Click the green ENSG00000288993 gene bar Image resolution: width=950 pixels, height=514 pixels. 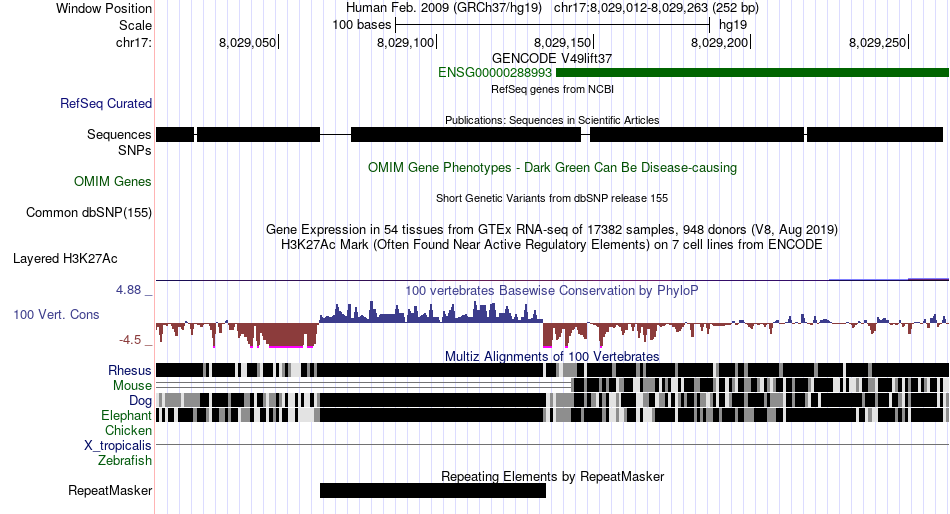[752, 73]
